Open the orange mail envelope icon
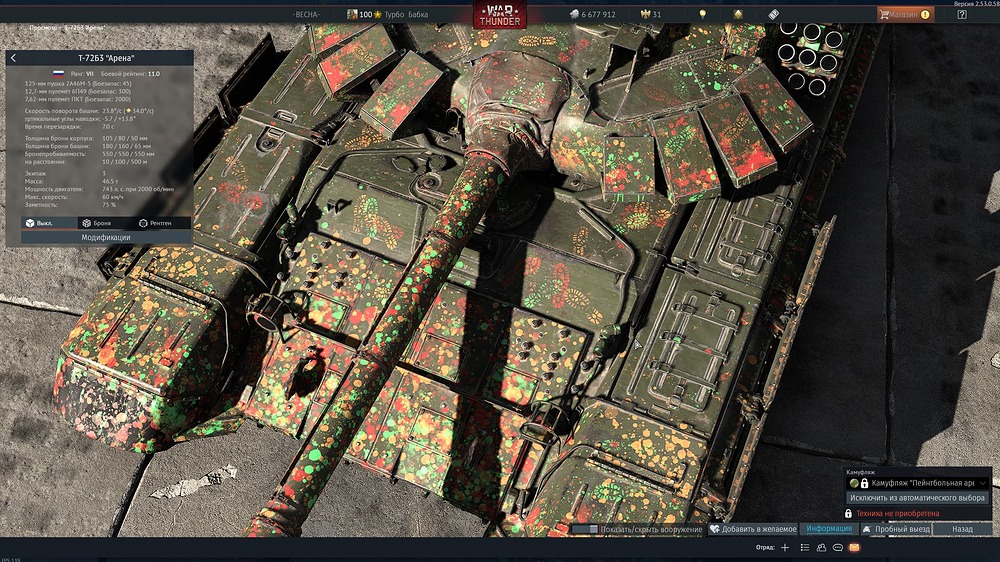1000x562 pixels. [854, 548]
